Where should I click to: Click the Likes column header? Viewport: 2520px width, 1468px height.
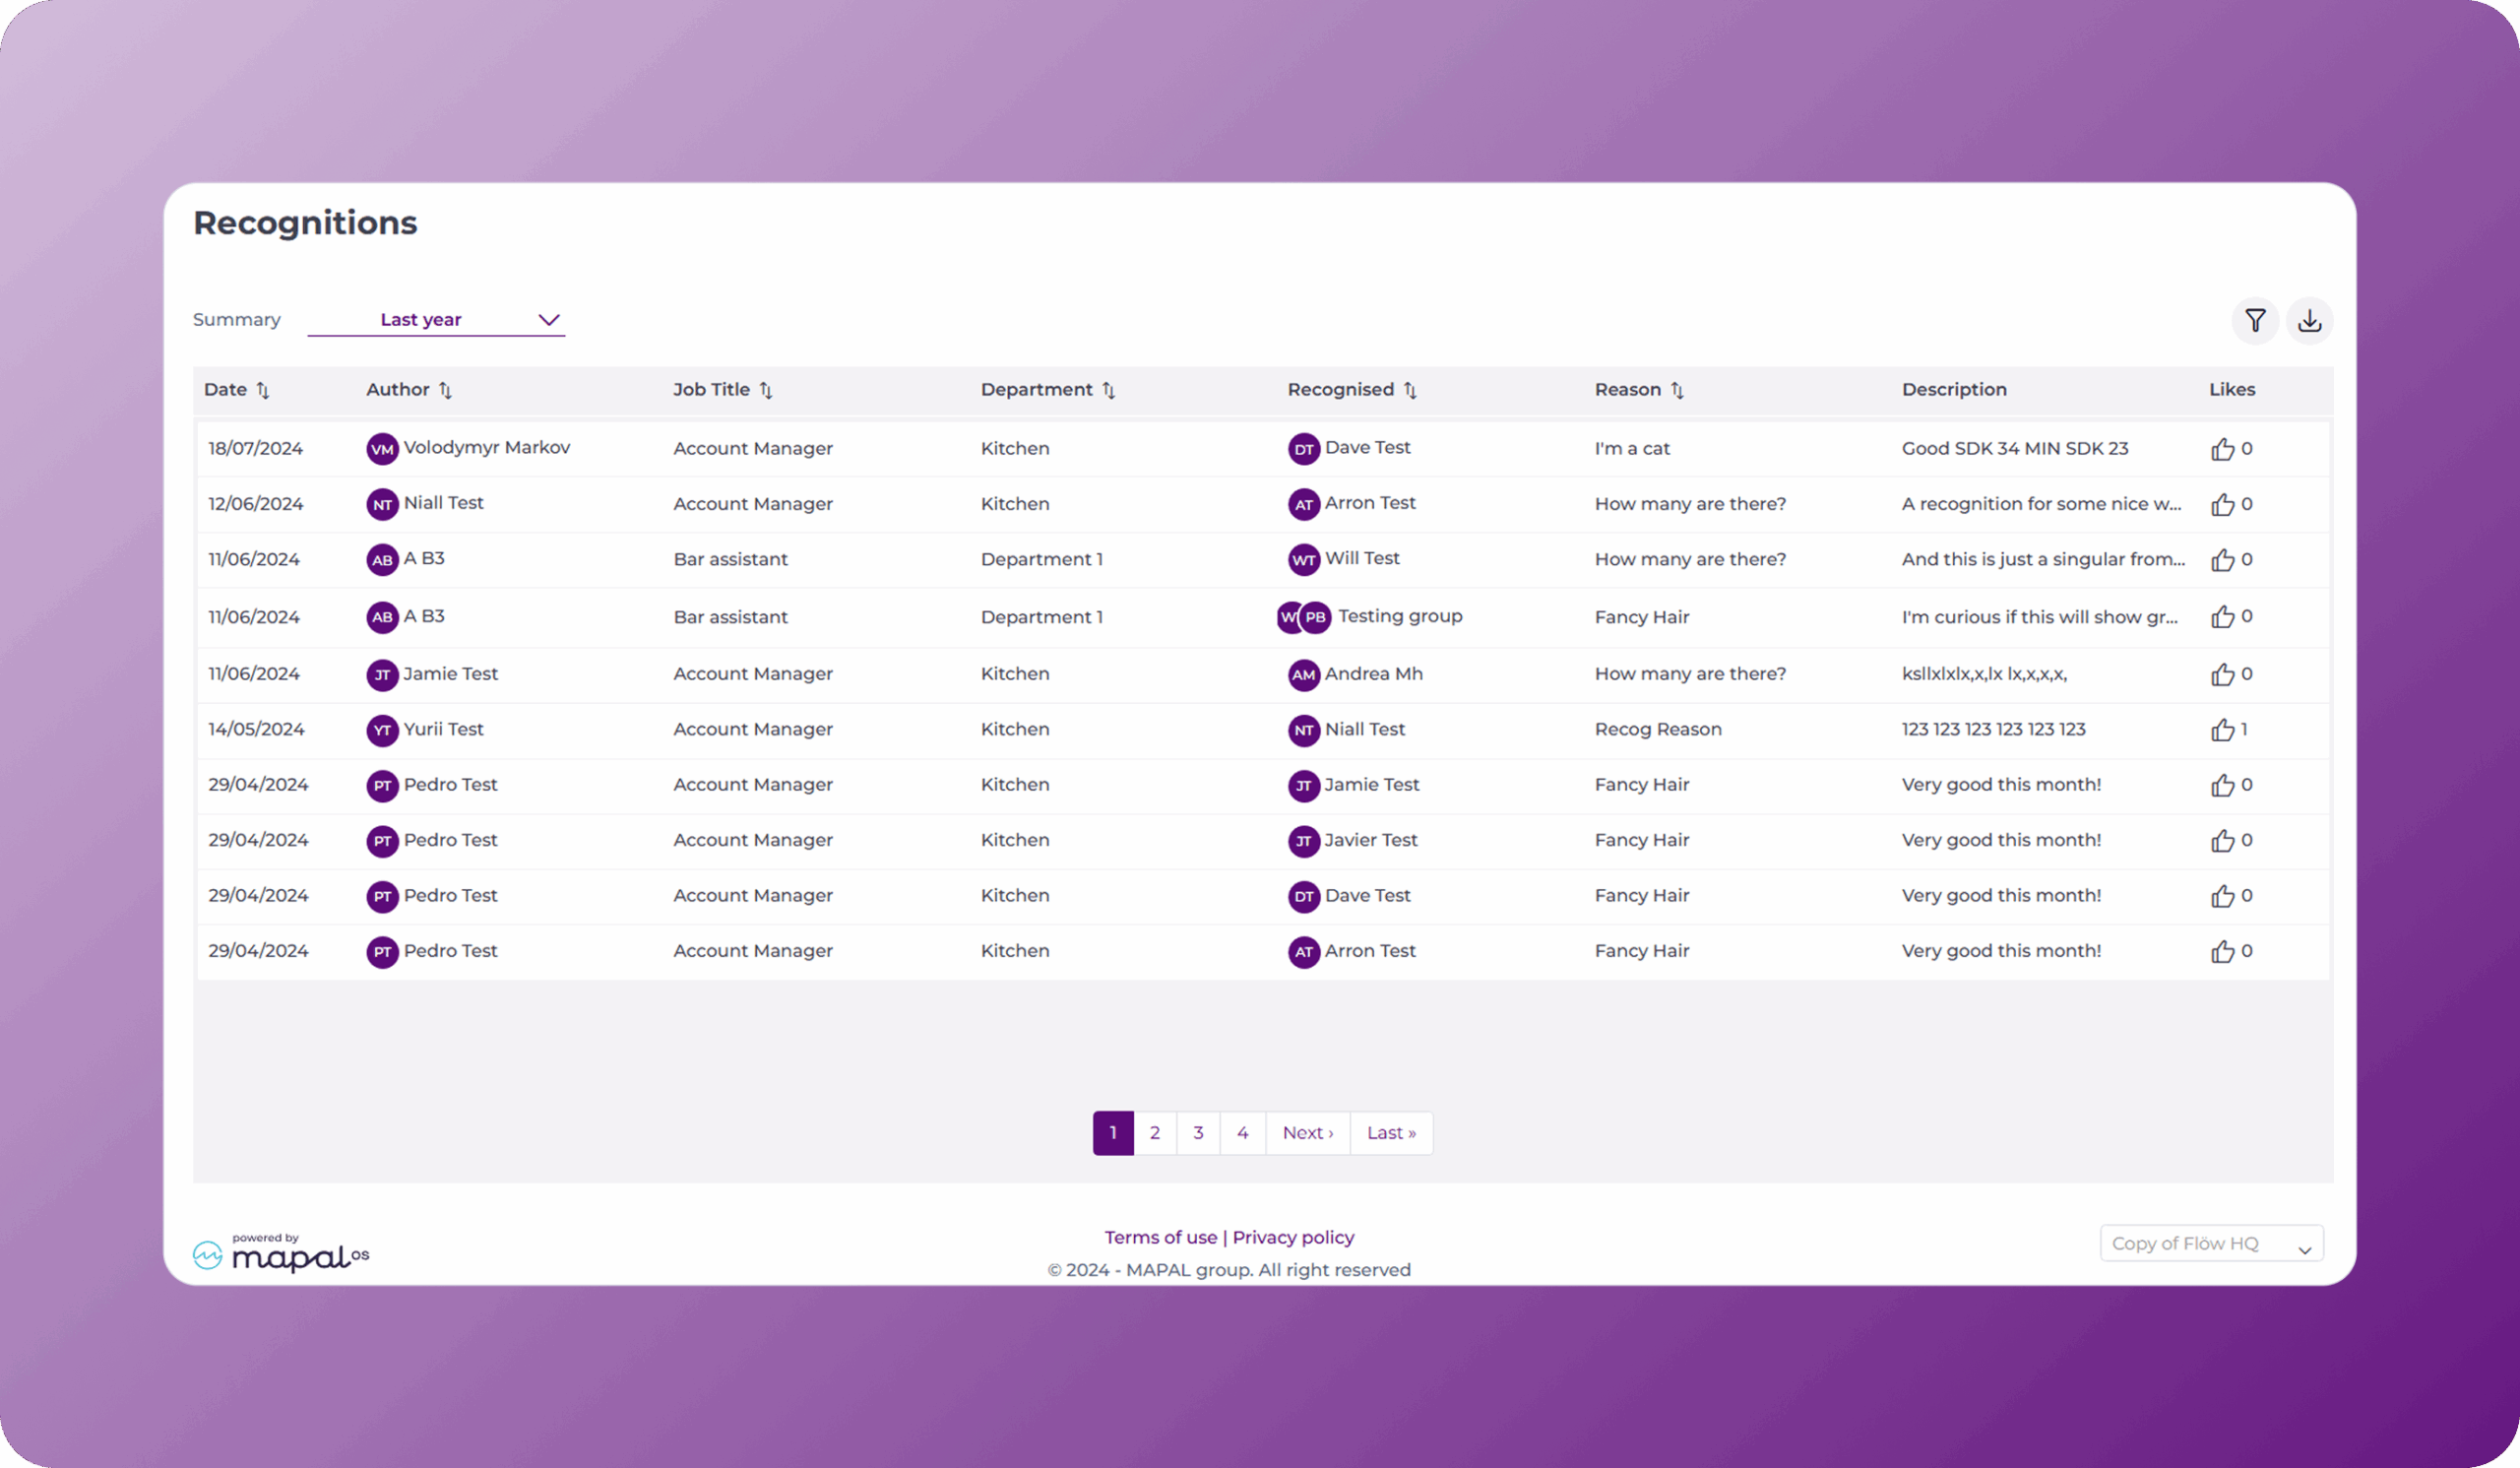tap(2232, 389)
